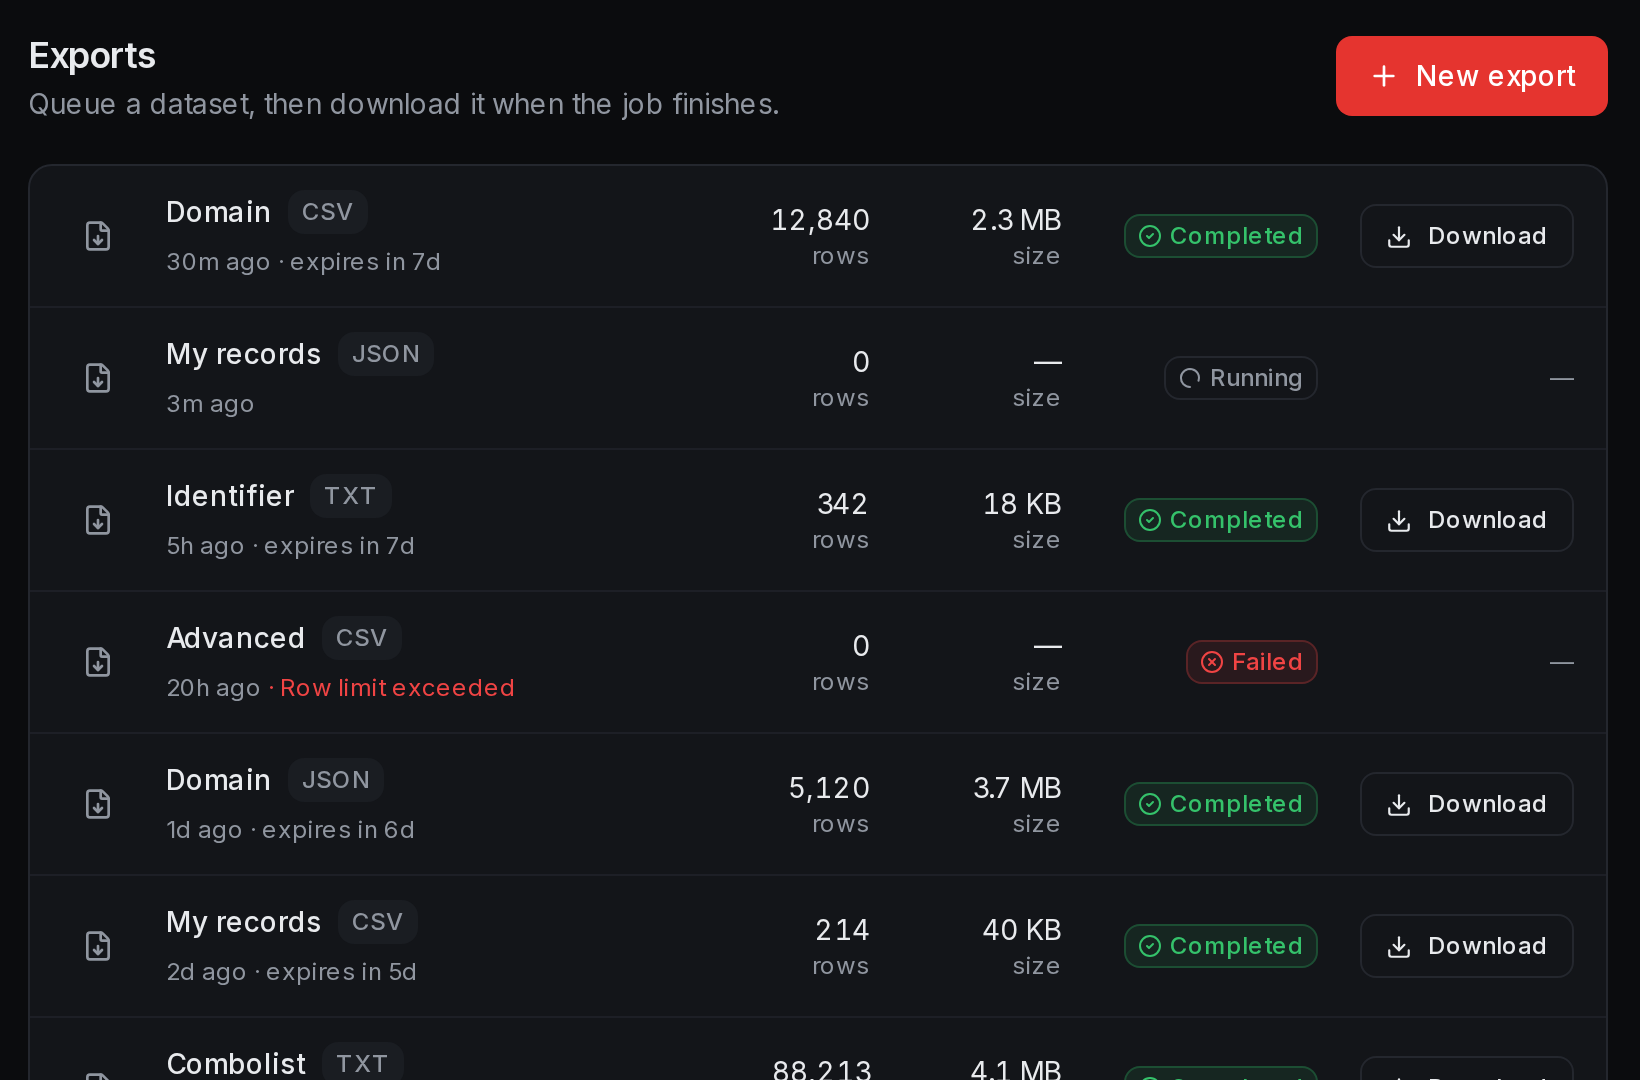Click the 5,120 rows value
1640x1080 pixels.
(829, 788)
